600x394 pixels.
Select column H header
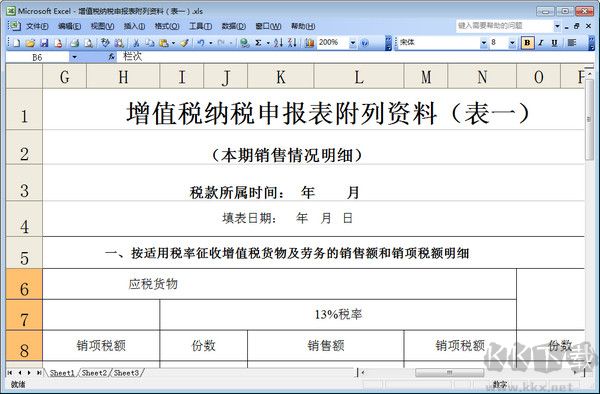pos(123,77)
